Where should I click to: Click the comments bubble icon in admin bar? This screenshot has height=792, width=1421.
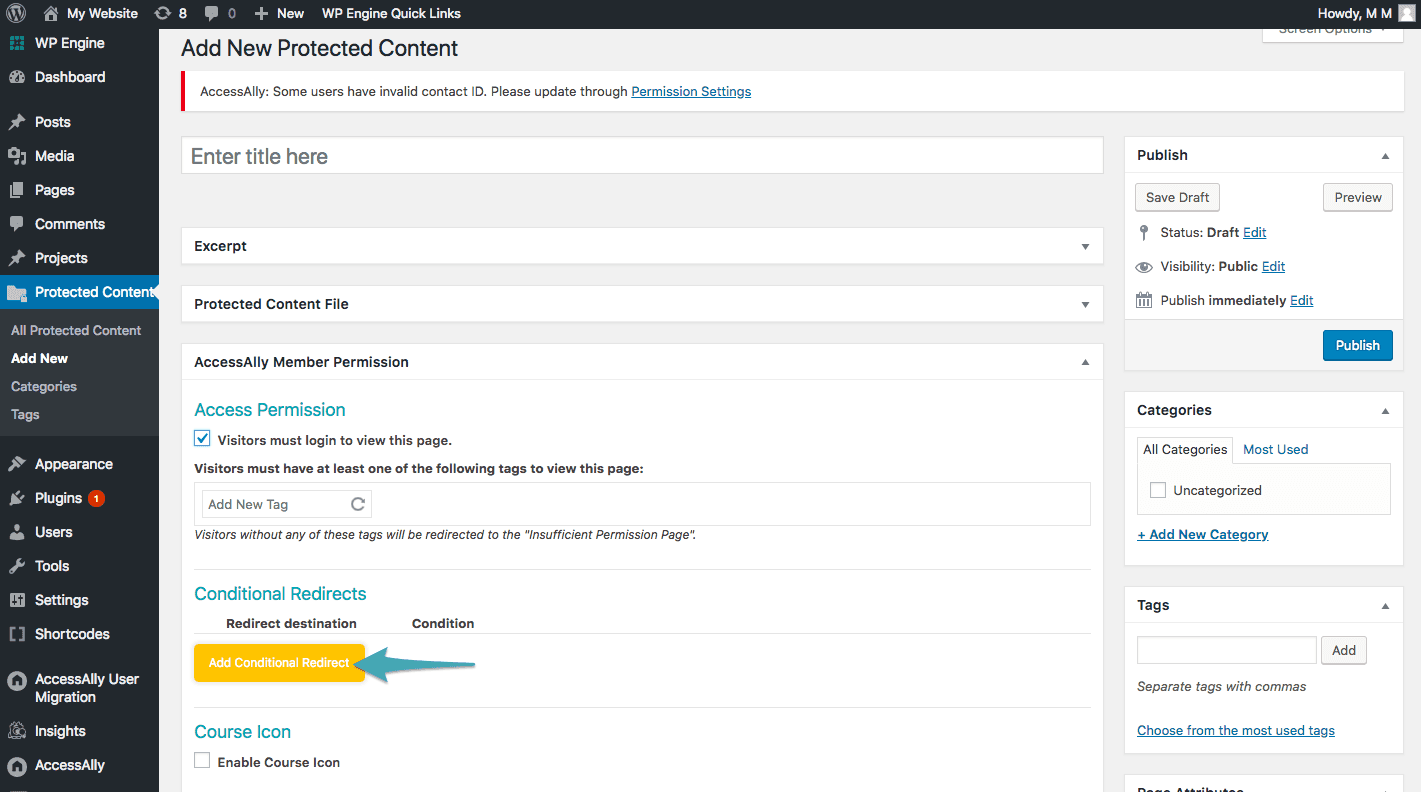pyautogui.click(x=211, y=13)
